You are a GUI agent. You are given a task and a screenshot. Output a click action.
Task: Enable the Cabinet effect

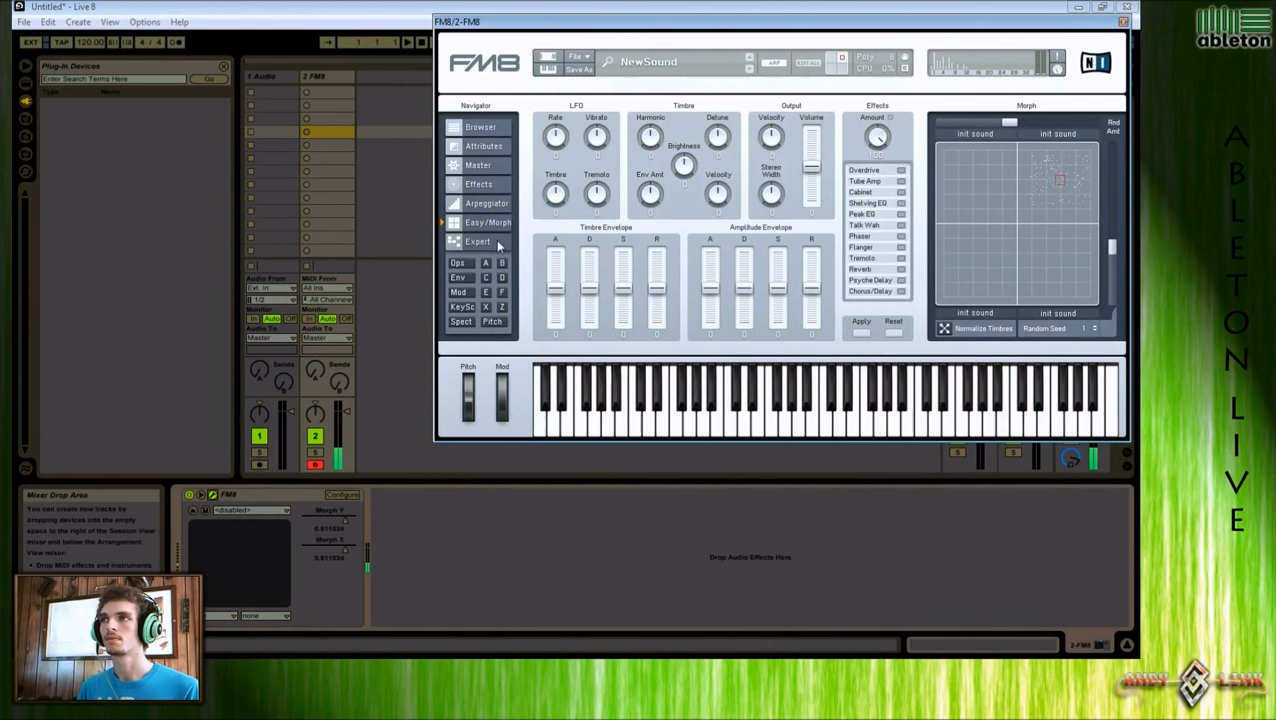point(901,192)
